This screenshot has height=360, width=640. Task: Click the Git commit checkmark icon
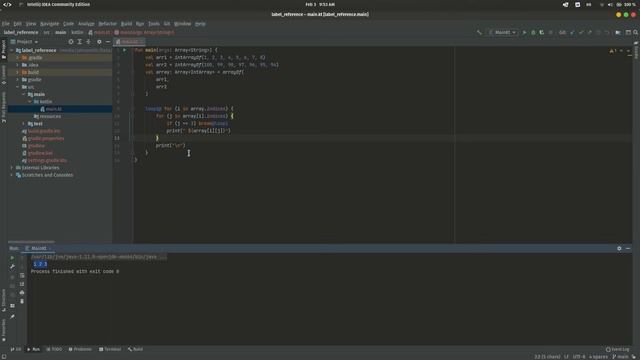click(581, 32)
